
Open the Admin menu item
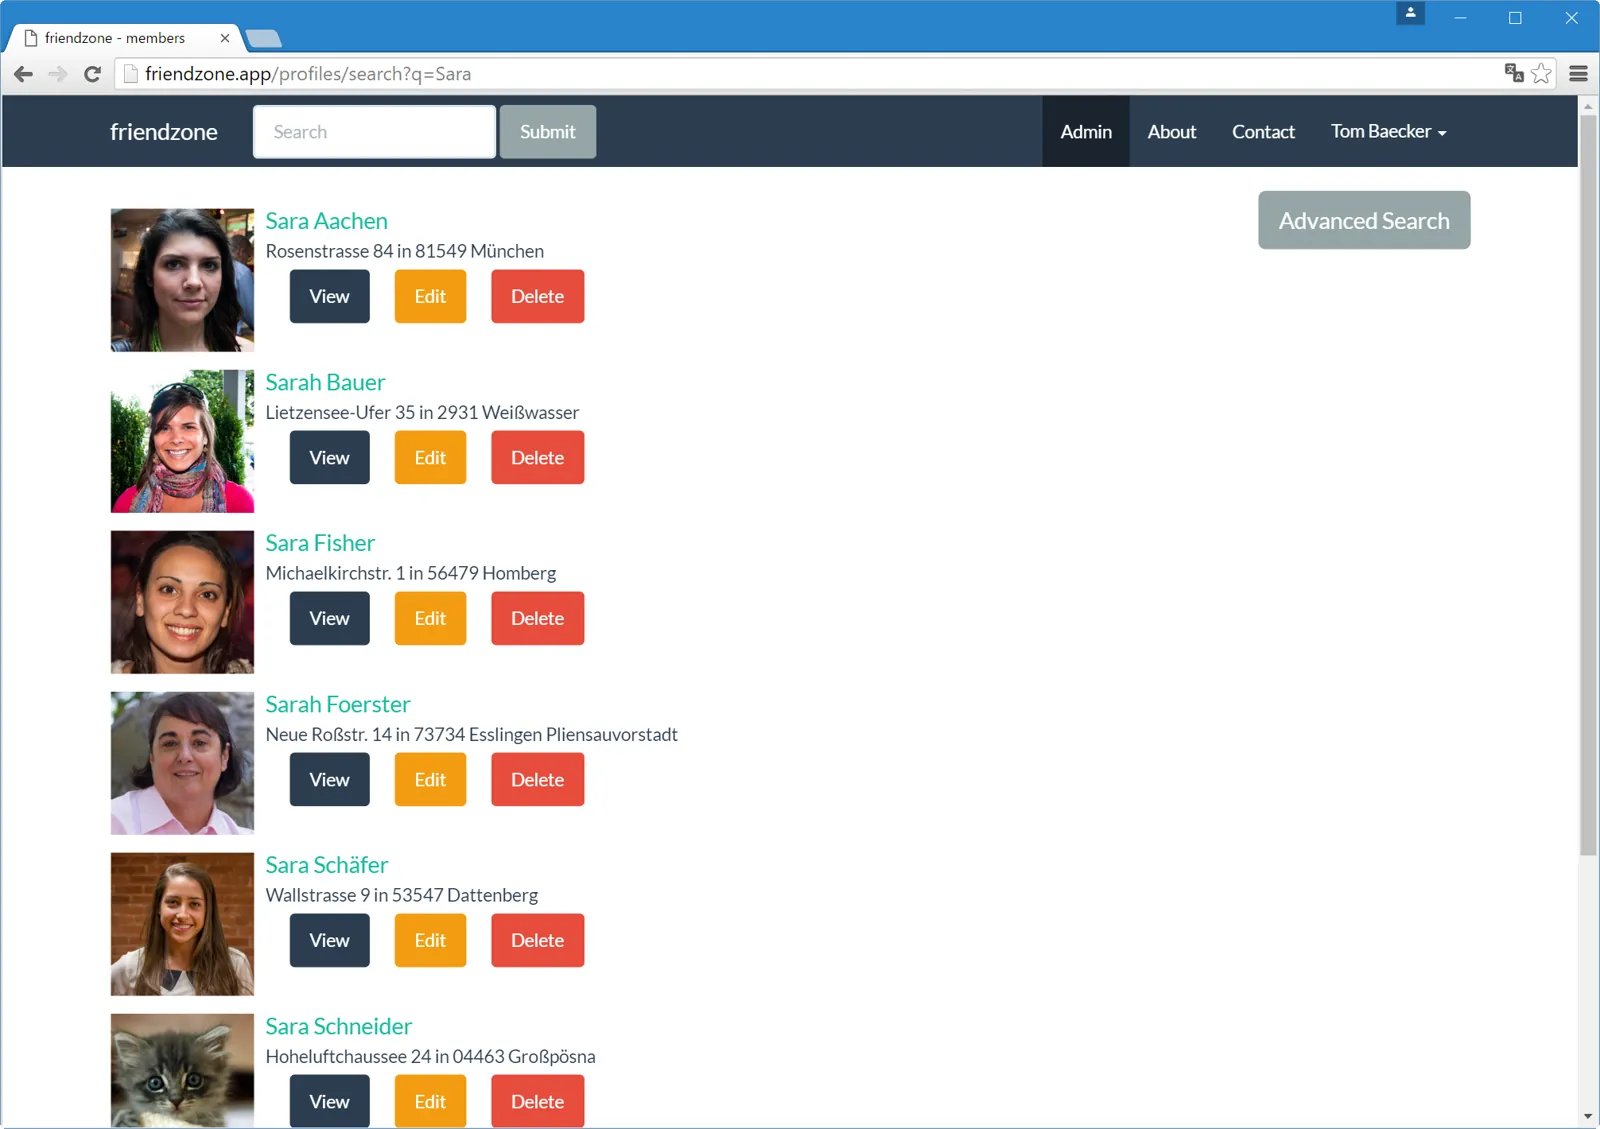pos(1086,131)
